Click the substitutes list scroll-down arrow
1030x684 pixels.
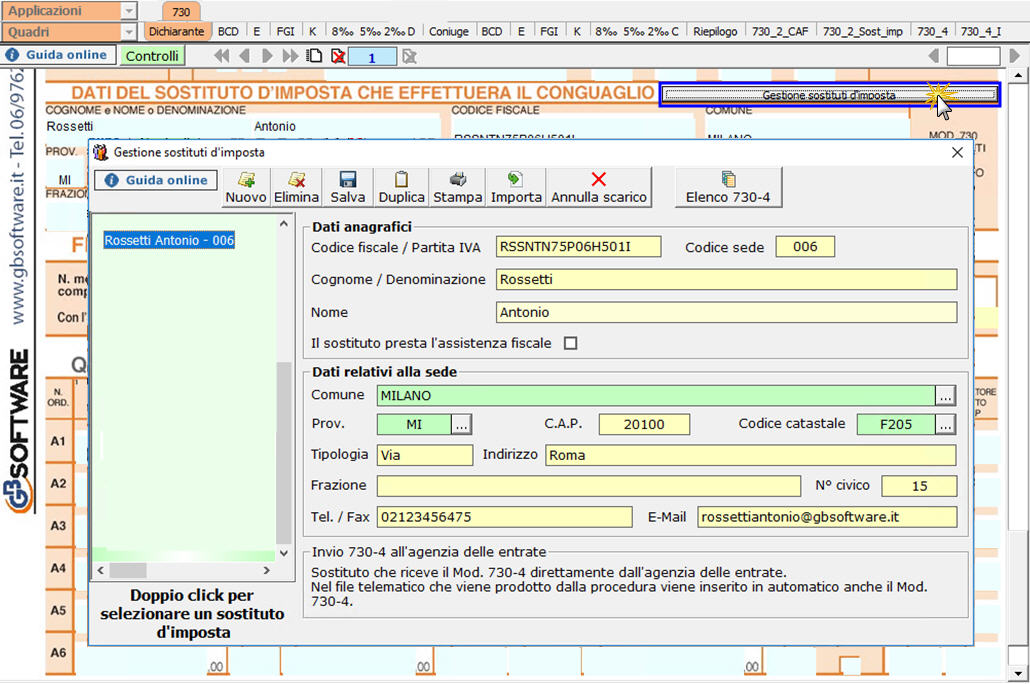click(284, 553)
